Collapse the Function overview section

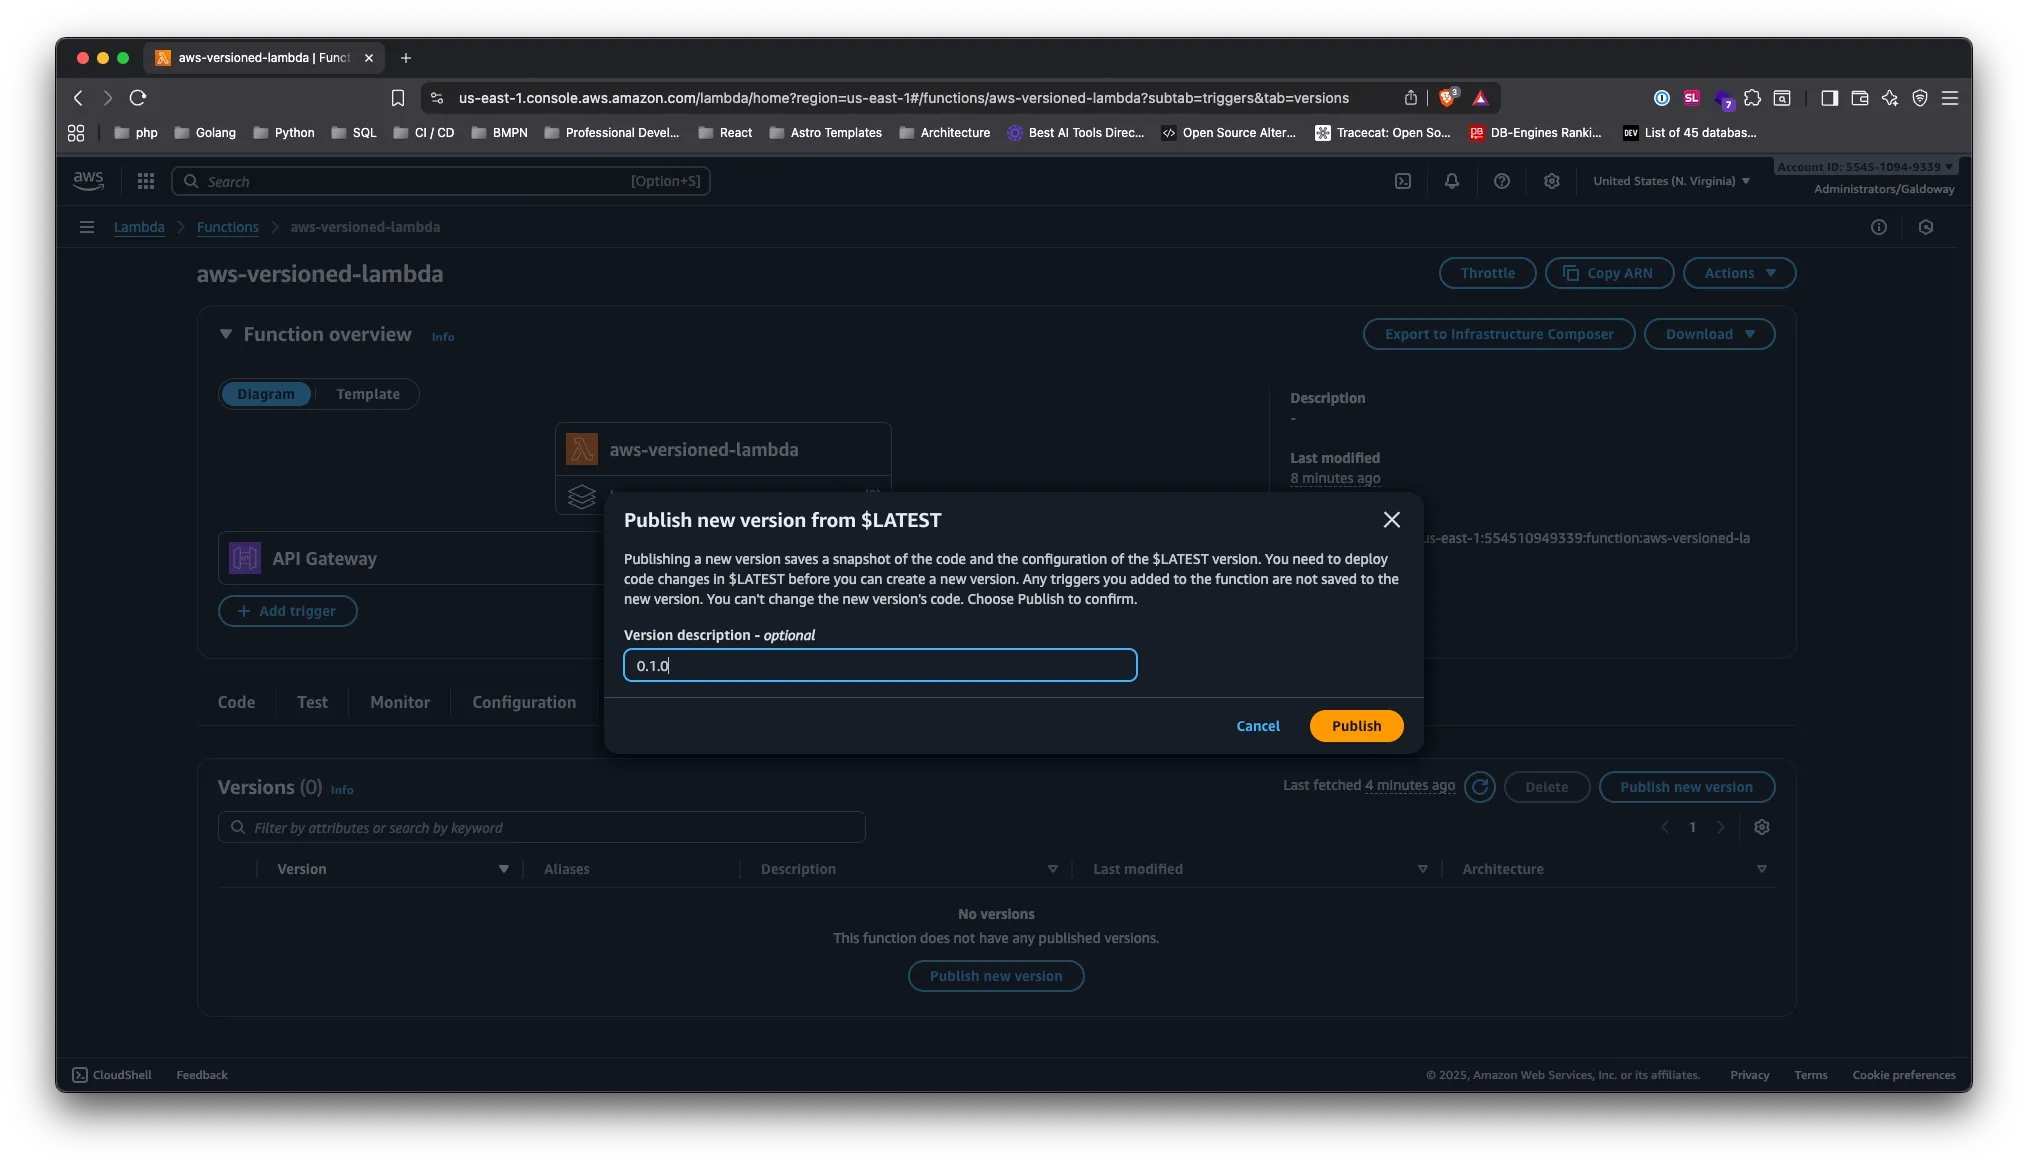point(226,334)
